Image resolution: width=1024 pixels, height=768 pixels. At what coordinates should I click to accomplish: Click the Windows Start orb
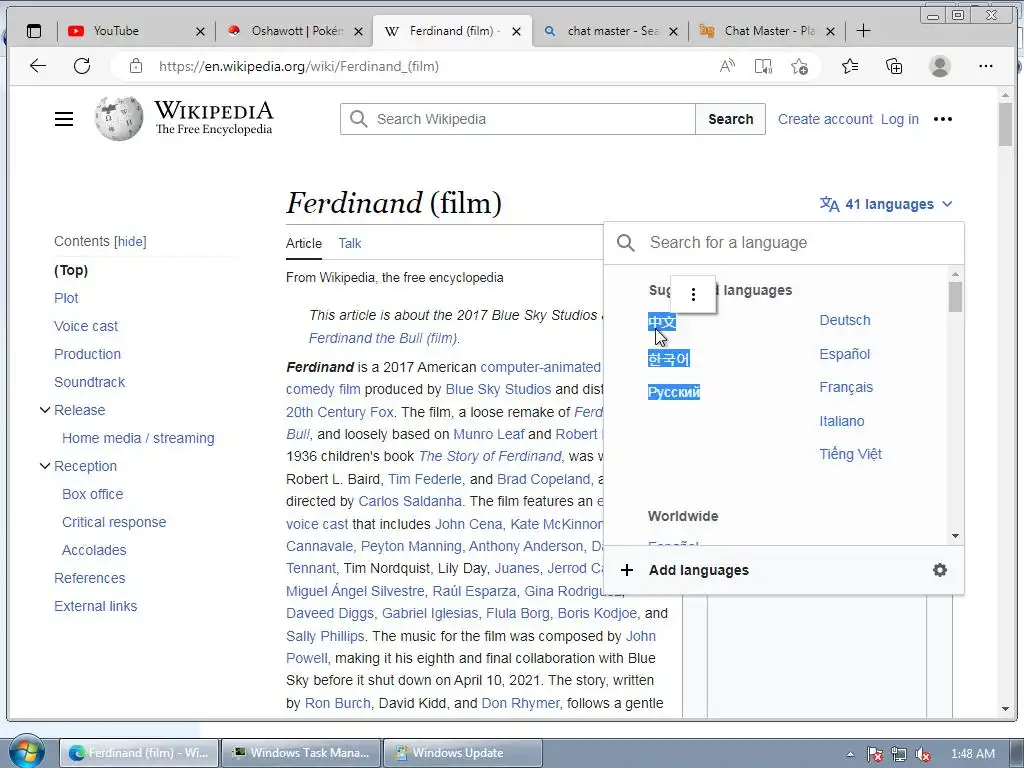(x=27, y=753)
